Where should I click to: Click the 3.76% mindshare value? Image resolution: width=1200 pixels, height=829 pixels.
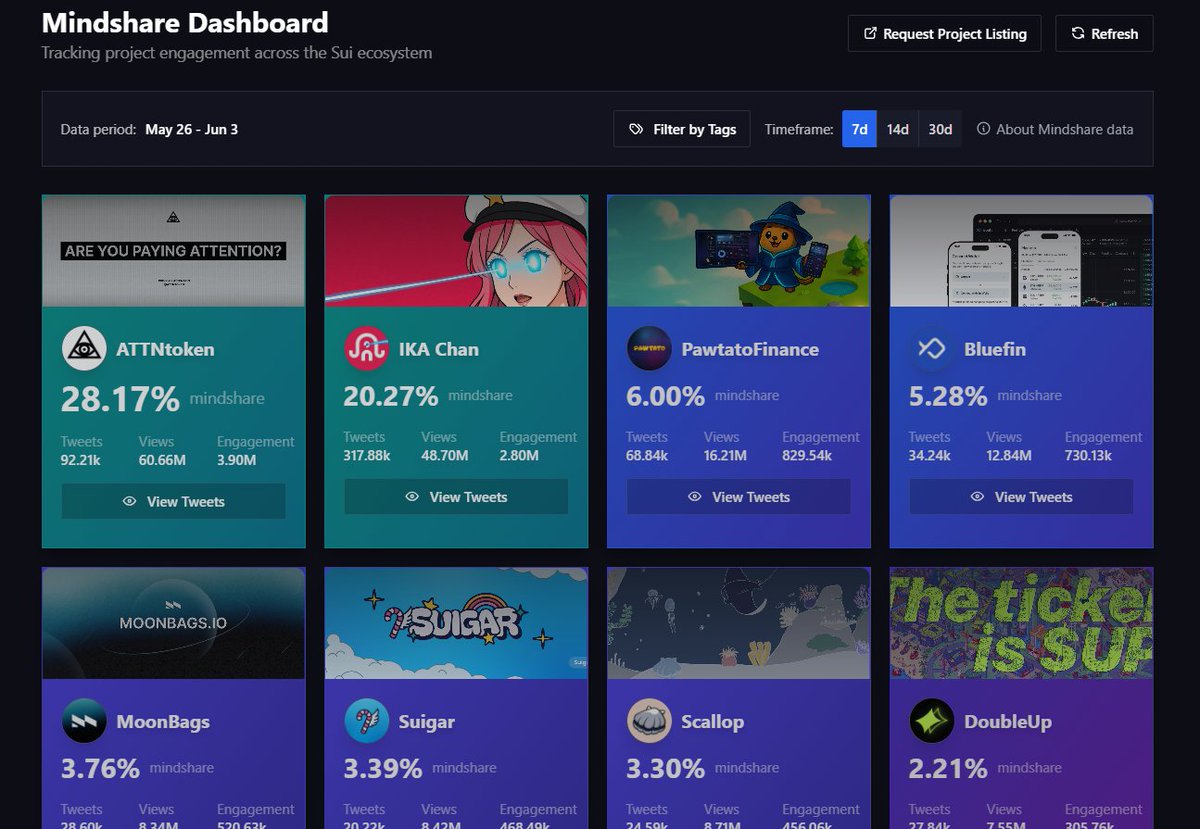[100, 768]
